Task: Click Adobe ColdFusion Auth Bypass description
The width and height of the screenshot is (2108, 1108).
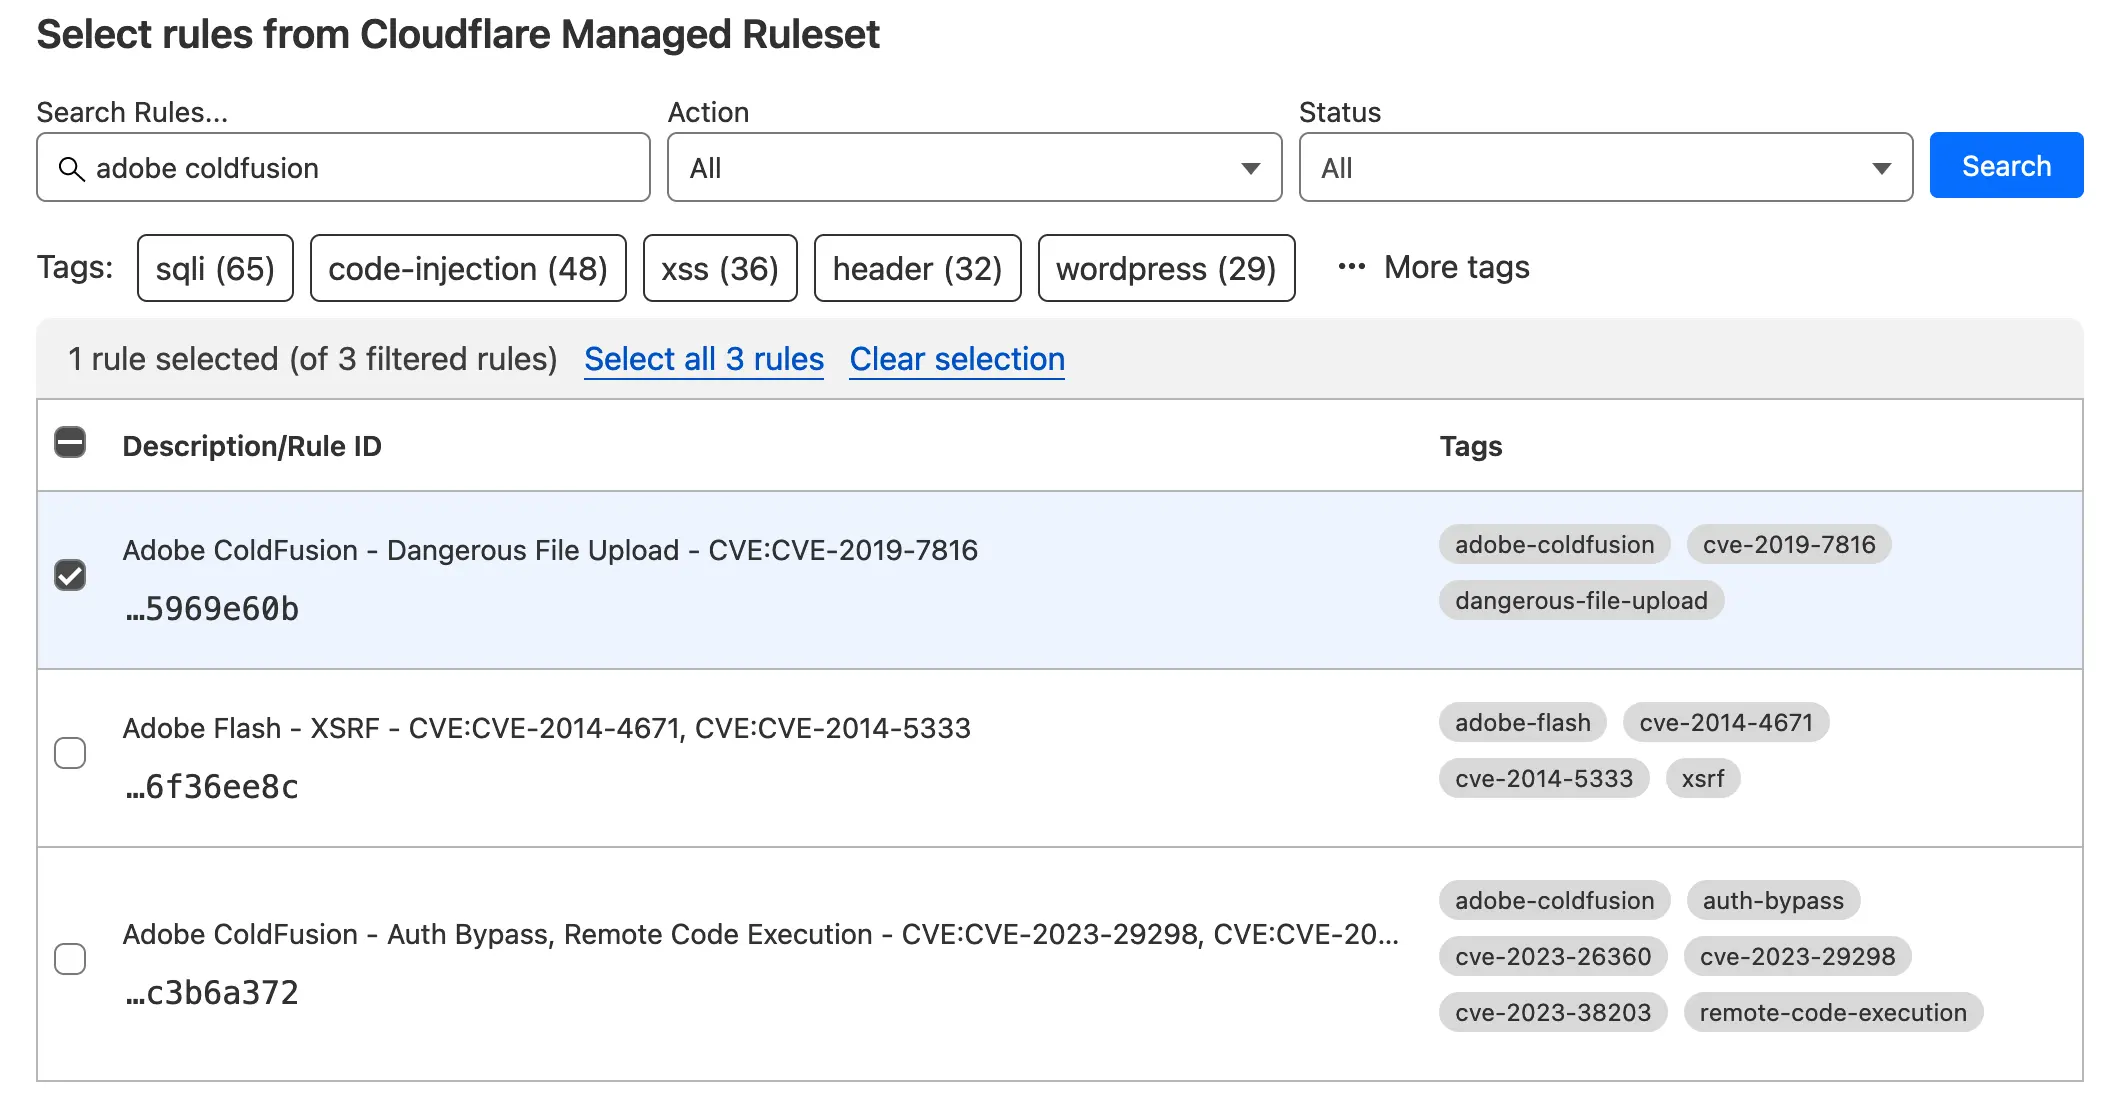Action: [761, 934]
